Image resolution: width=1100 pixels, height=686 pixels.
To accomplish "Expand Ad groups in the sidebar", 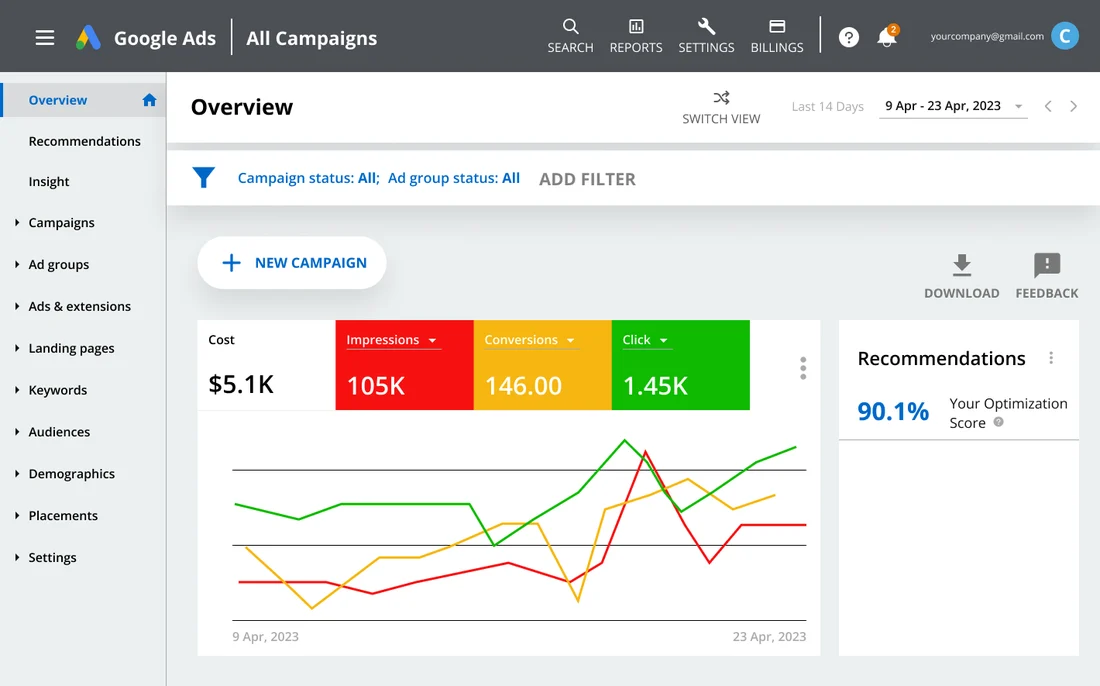I will pyautogui.click(x=17, y=264).
